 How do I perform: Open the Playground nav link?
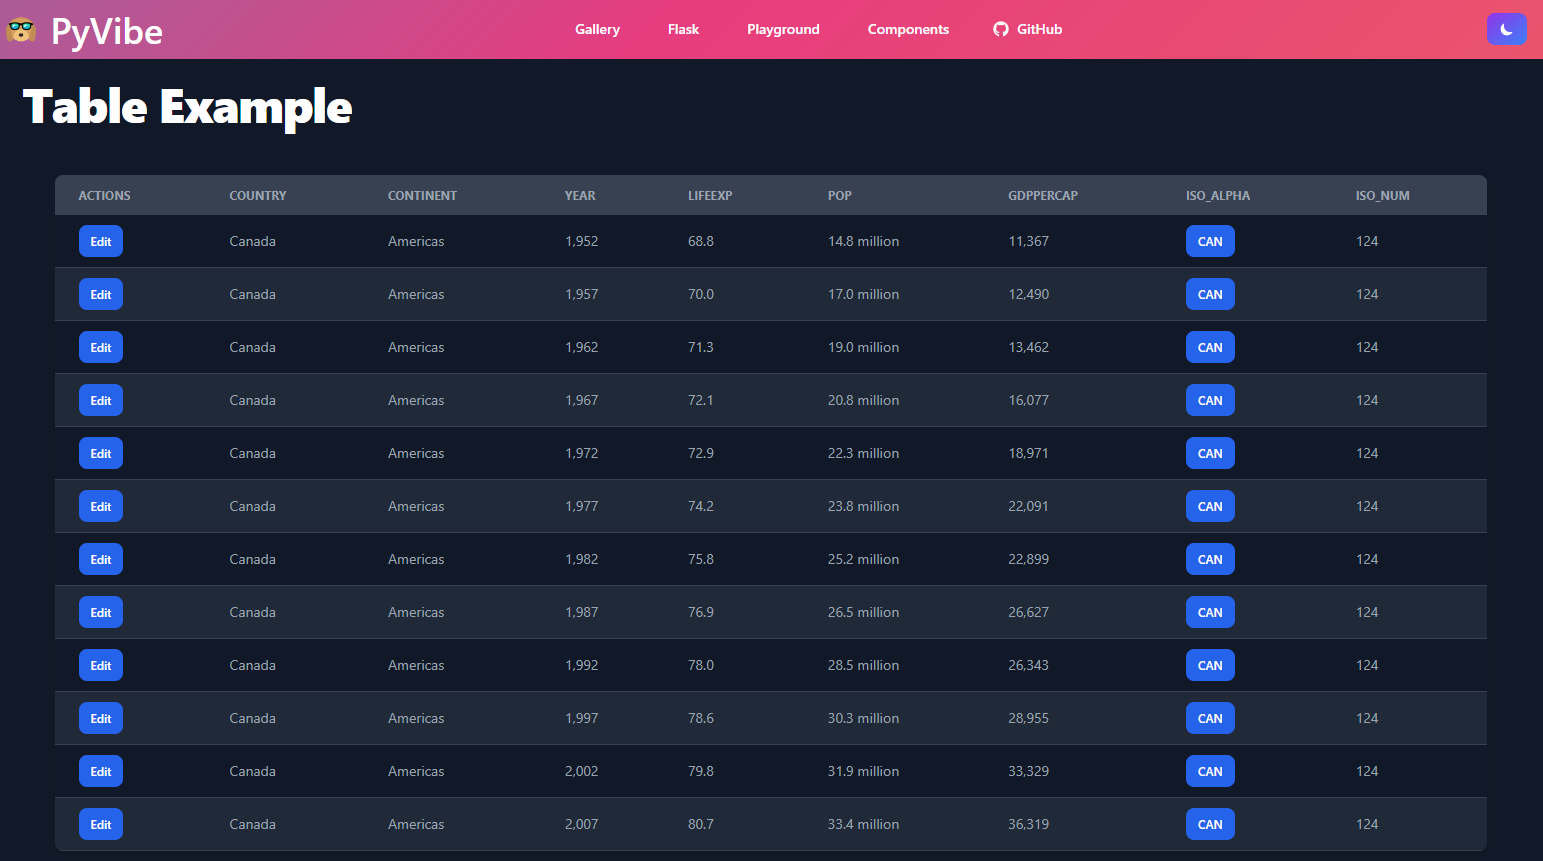pyautogui.click(x=783, y=29)
